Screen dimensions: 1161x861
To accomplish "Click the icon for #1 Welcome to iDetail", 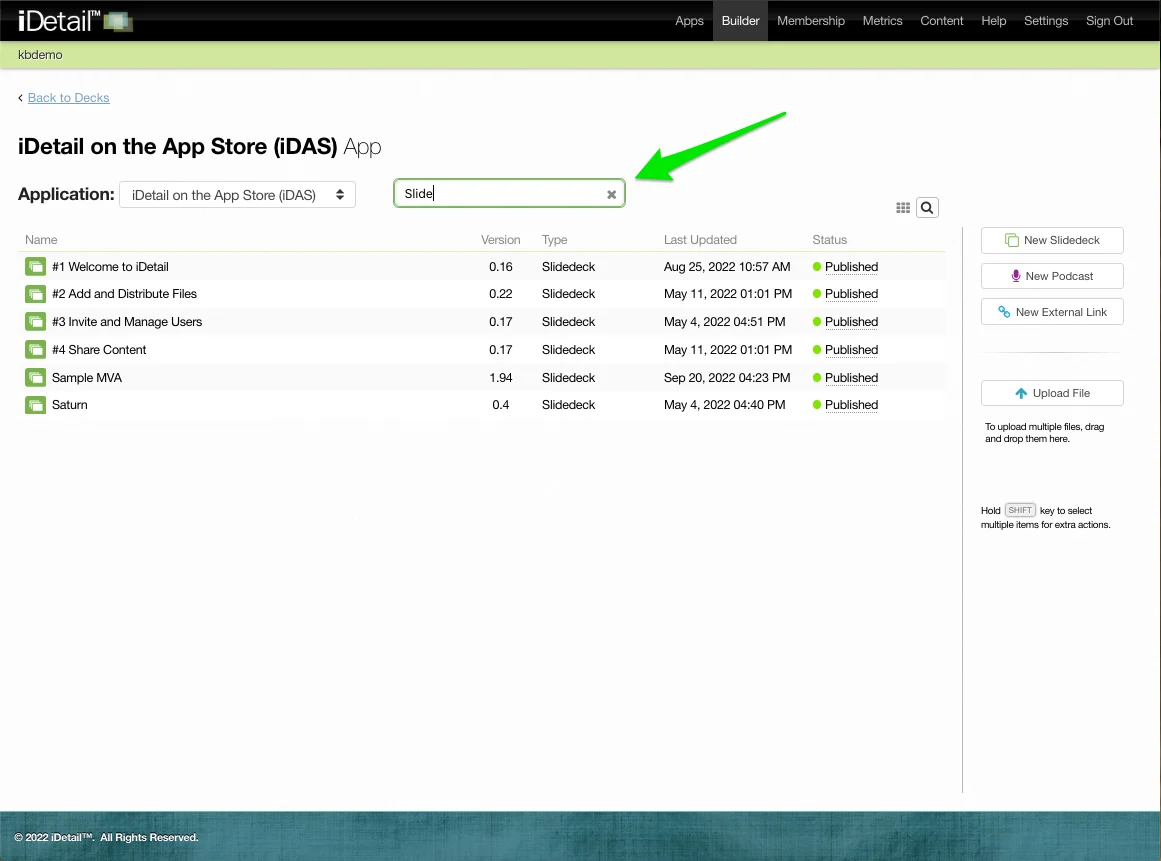I will click(x=36, y=267).
